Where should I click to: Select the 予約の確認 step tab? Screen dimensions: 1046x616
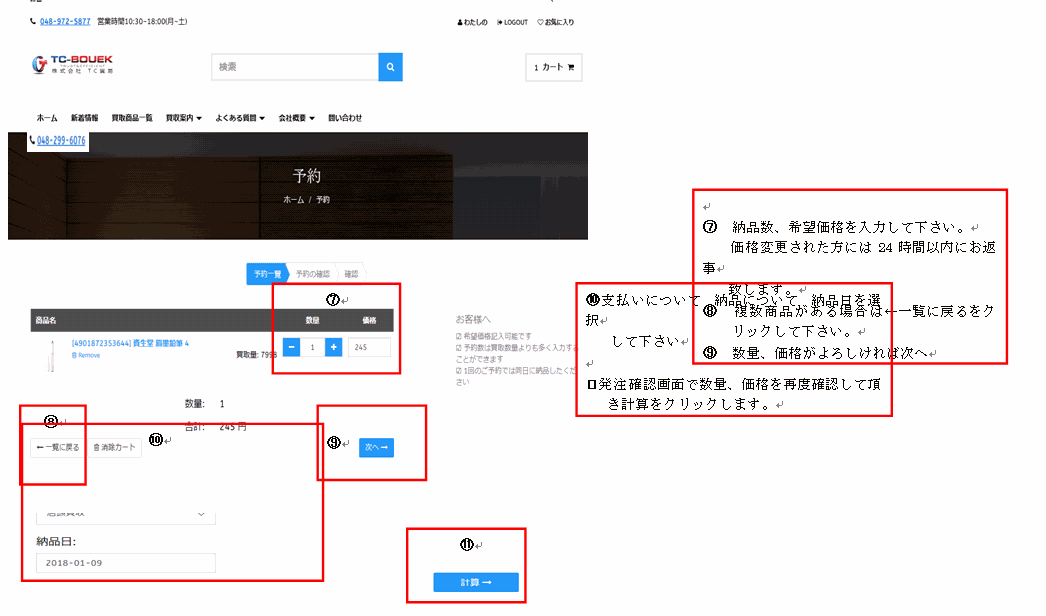(x=312, y=274)
